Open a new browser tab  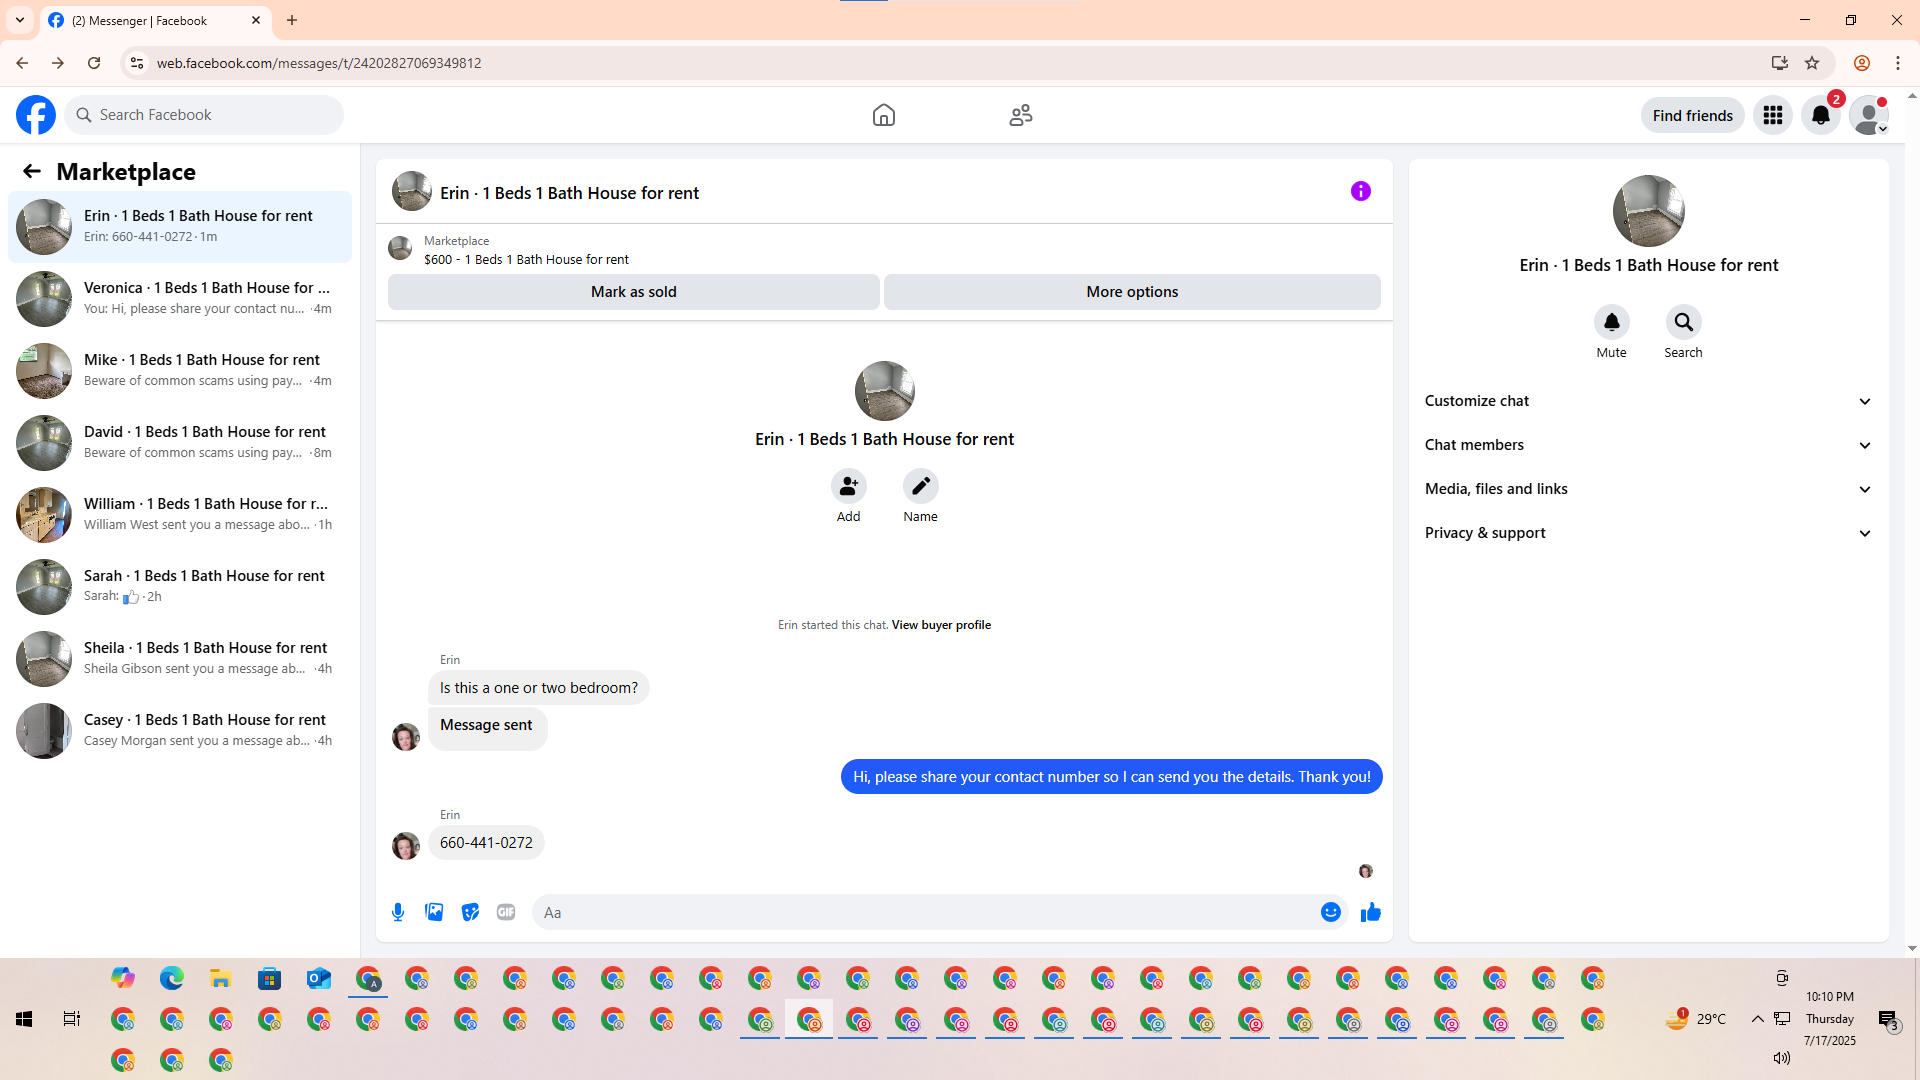(292, 20)
